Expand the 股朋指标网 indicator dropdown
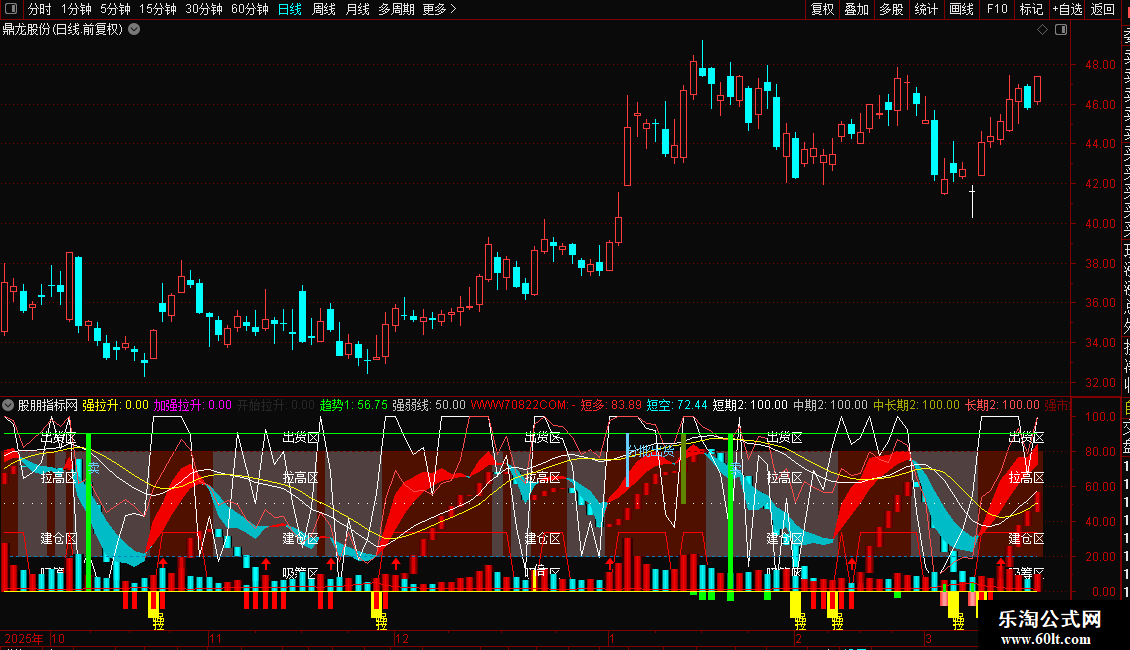1130x650 pixels. tap(8, 405)
